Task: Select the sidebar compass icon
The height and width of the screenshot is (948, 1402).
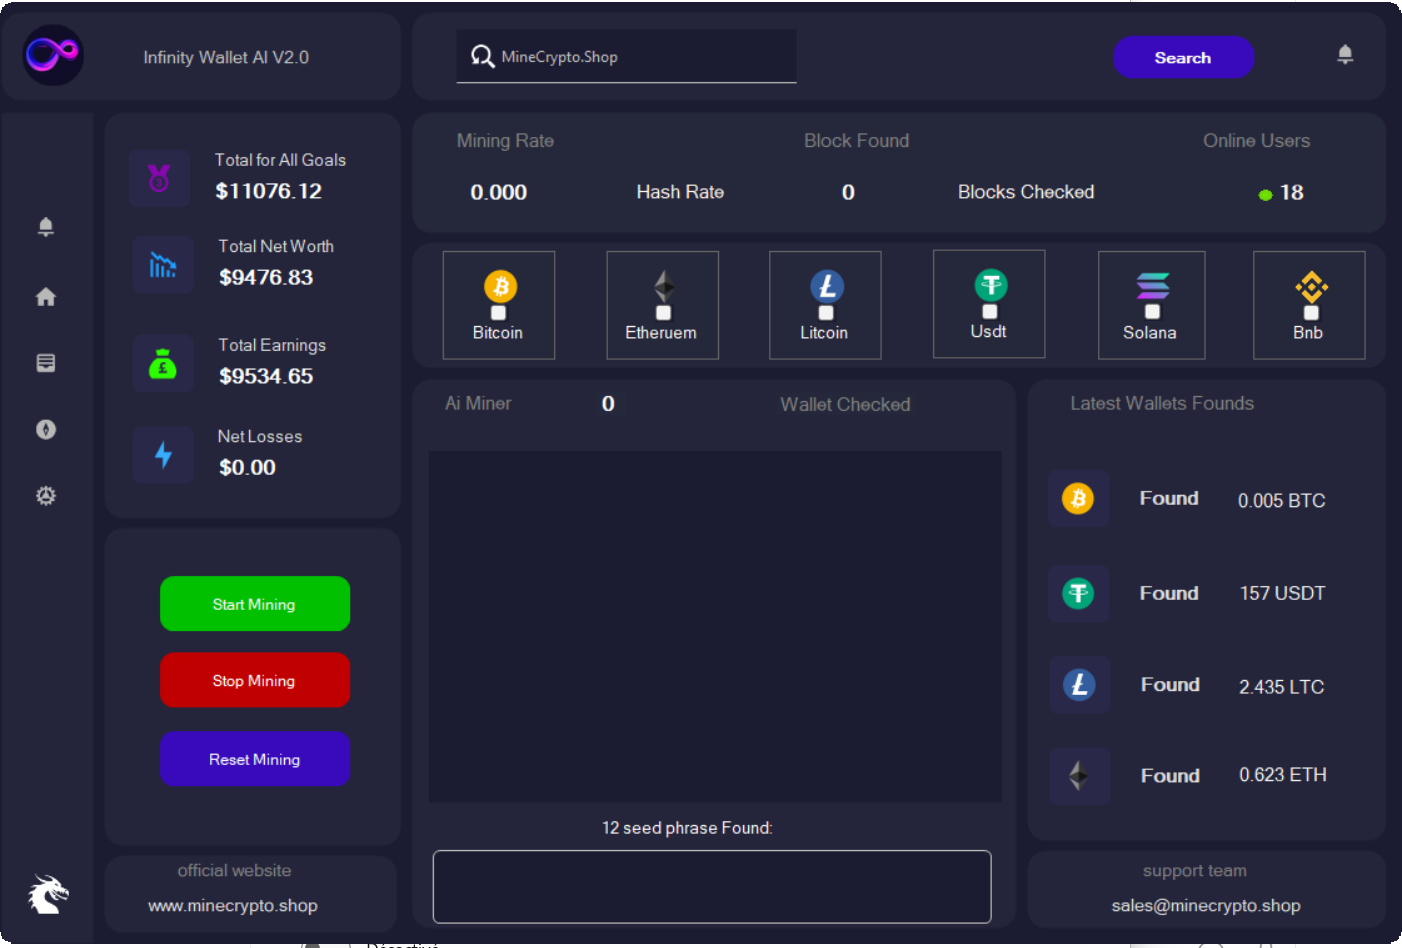Action: (x=46, y=430)
